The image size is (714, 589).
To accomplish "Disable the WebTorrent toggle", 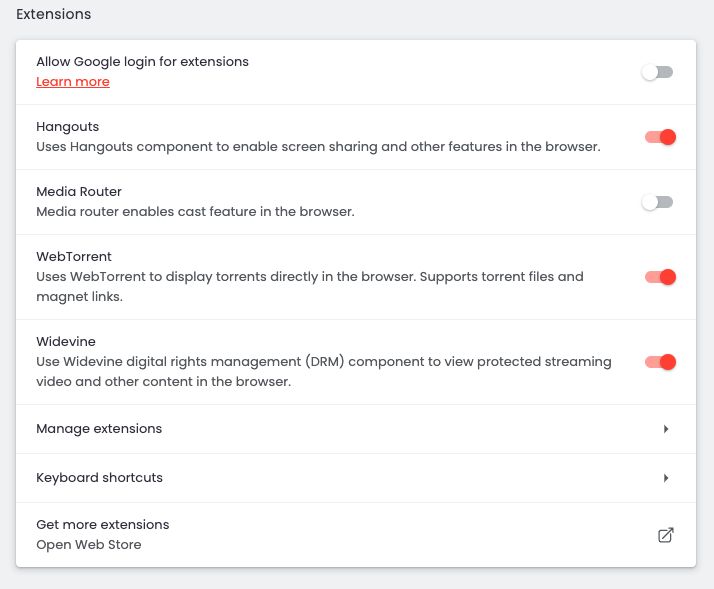I will click(660, 277).
